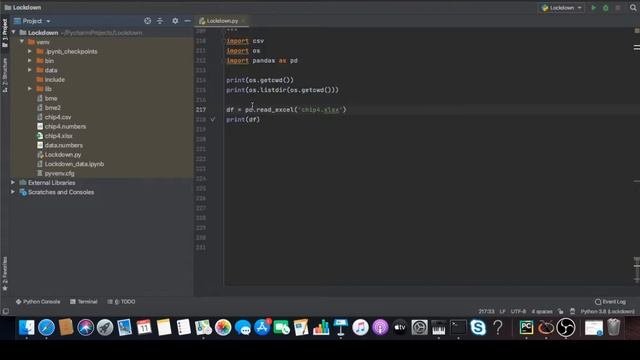Open Siri from the Dock
Screen dimensions: 640x360
coord(85,327)
